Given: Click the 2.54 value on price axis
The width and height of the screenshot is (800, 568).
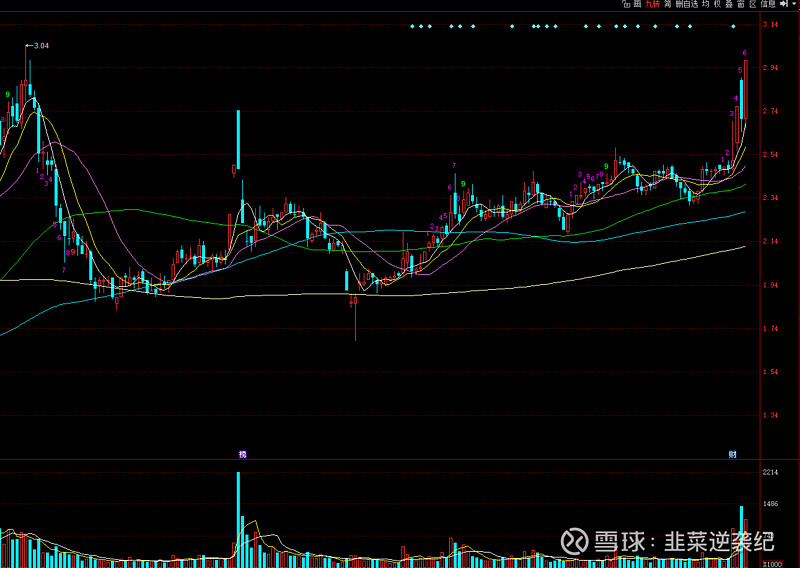Looking at the screenshot, I should 770,155.
